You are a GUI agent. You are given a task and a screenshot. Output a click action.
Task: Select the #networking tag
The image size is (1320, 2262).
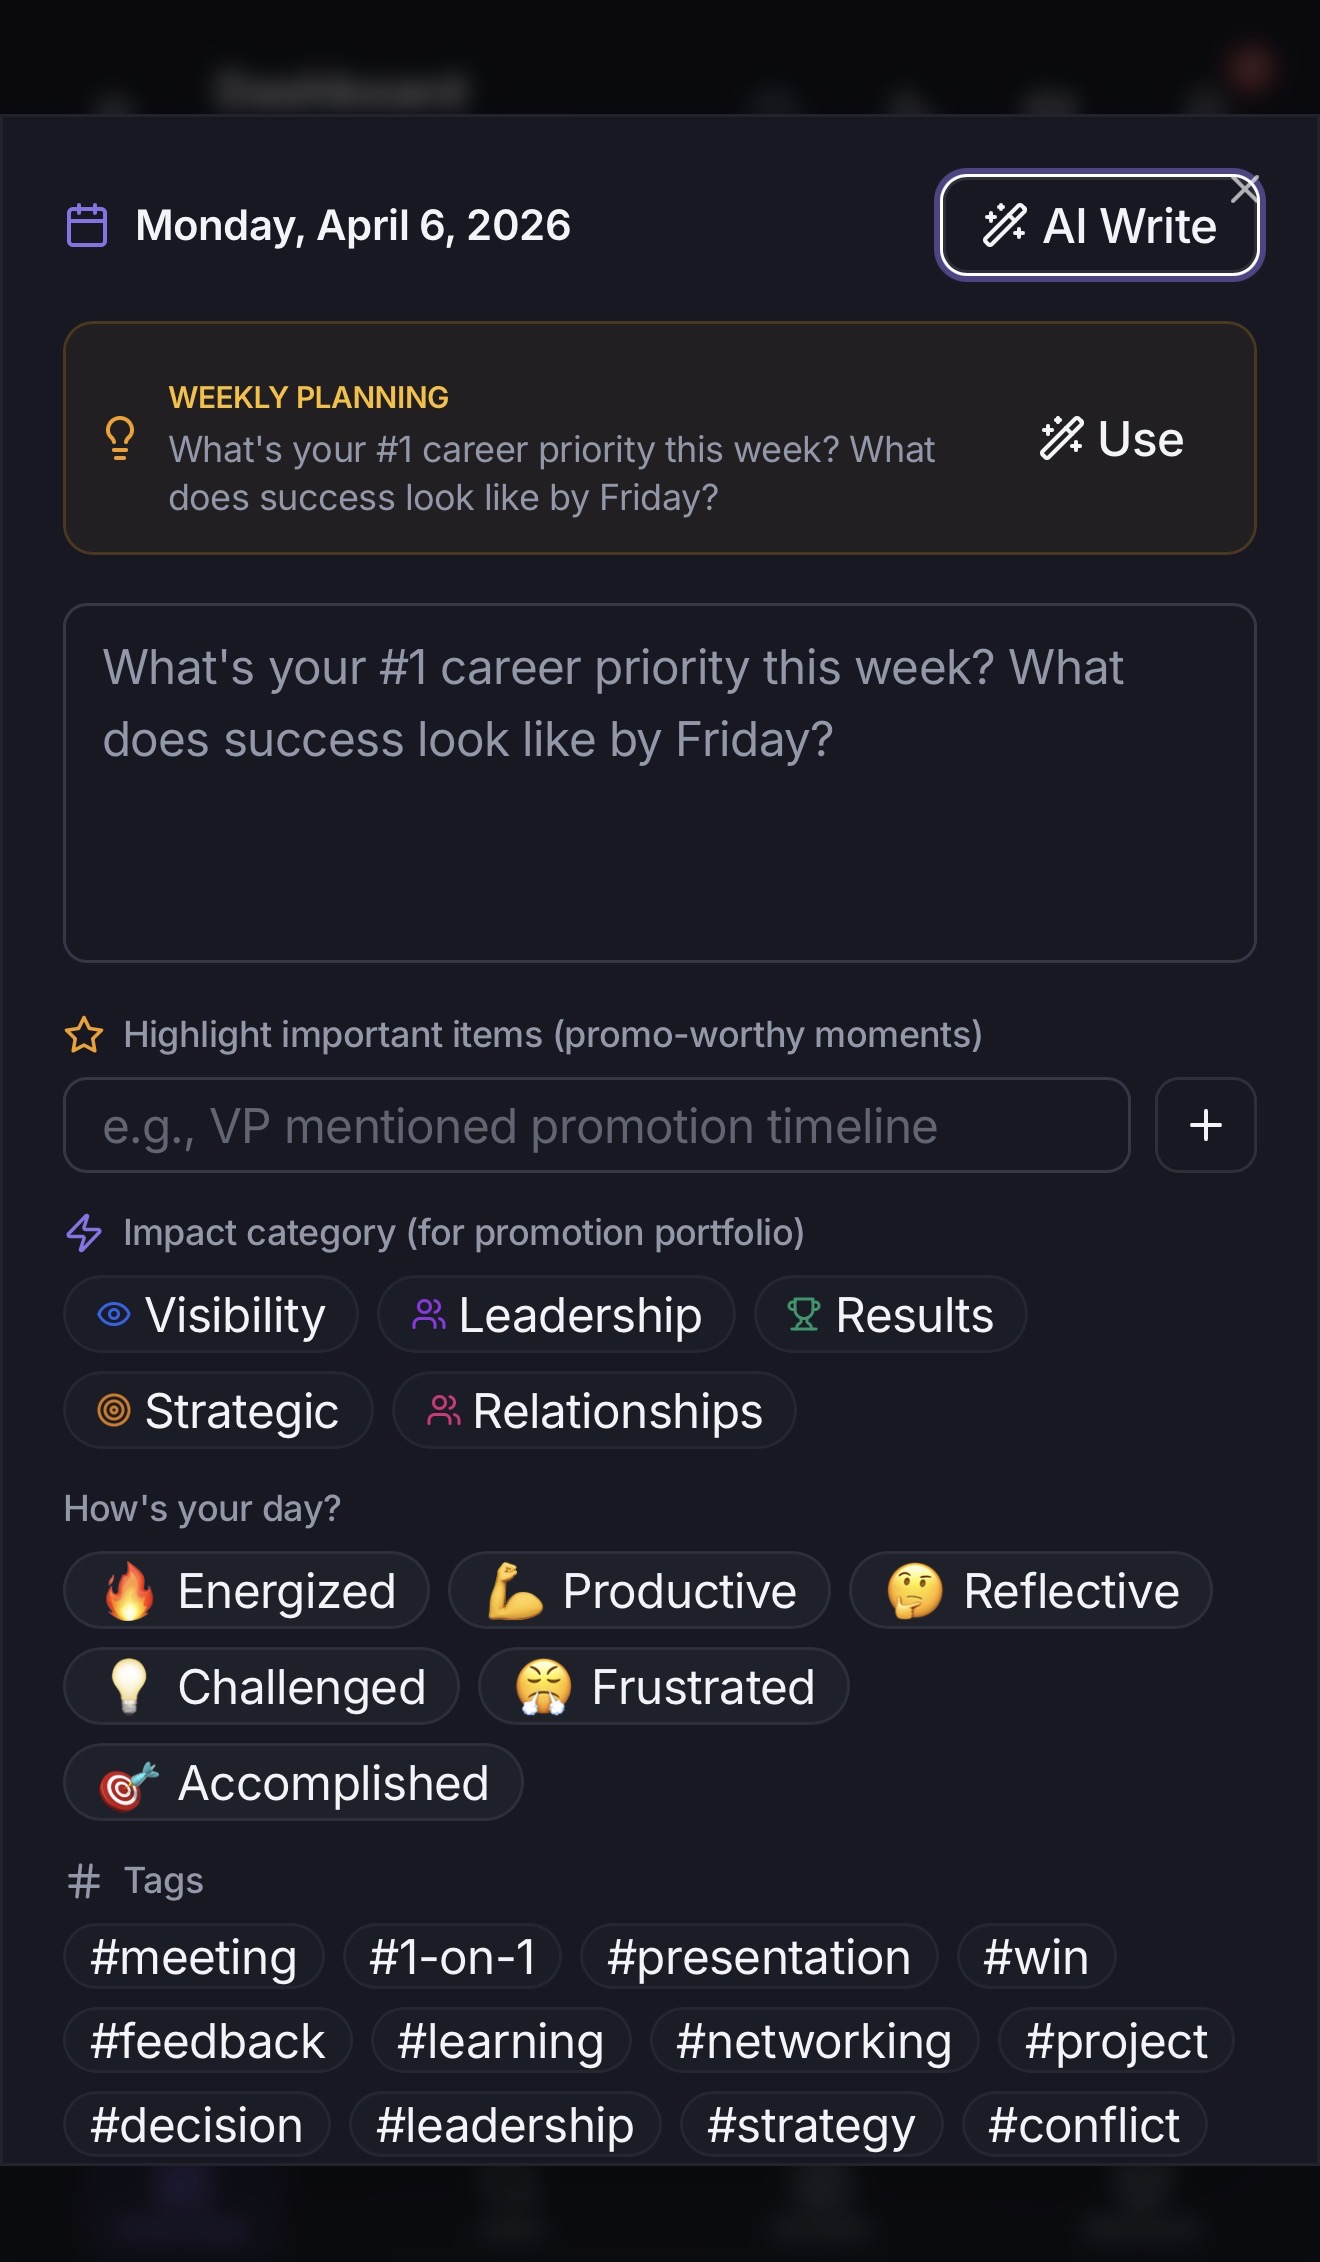coord(813,2040)
